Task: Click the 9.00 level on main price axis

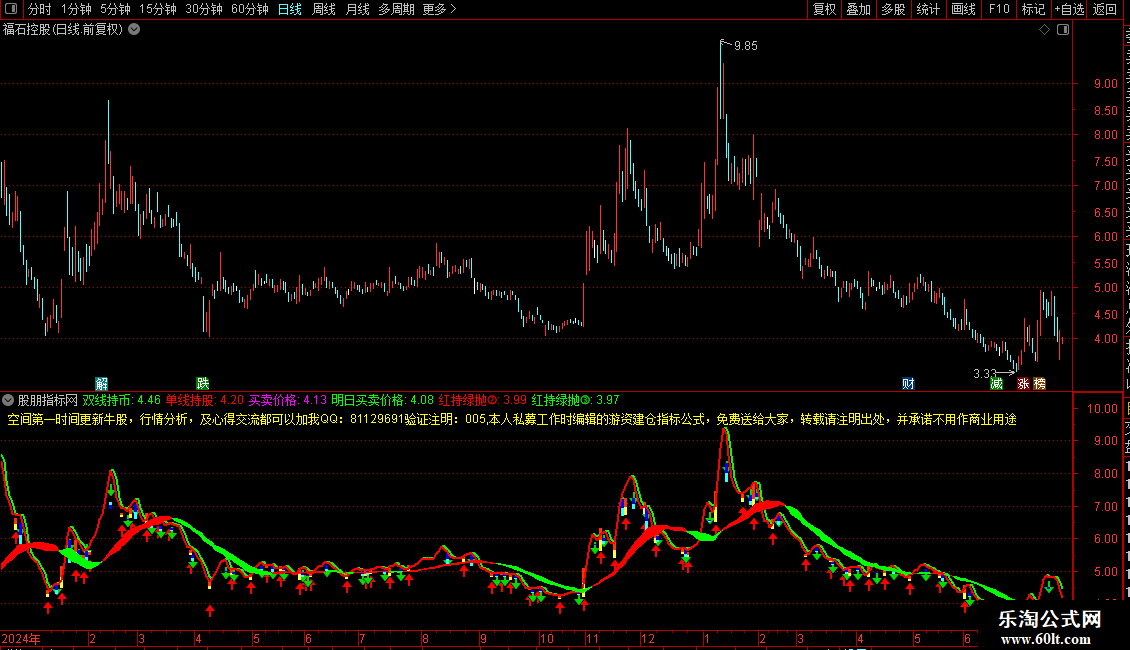Action: click(1105, 84)
